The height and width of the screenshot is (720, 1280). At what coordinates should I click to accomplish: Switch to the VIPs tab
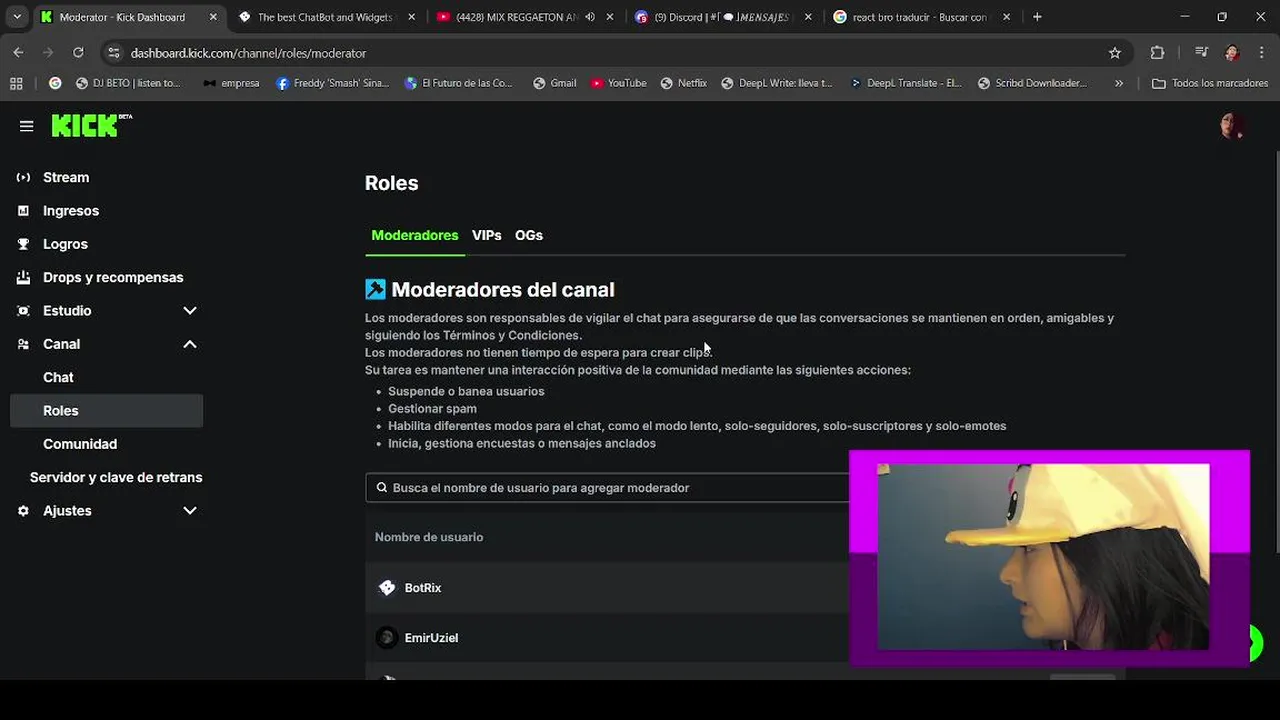[487, 235]
